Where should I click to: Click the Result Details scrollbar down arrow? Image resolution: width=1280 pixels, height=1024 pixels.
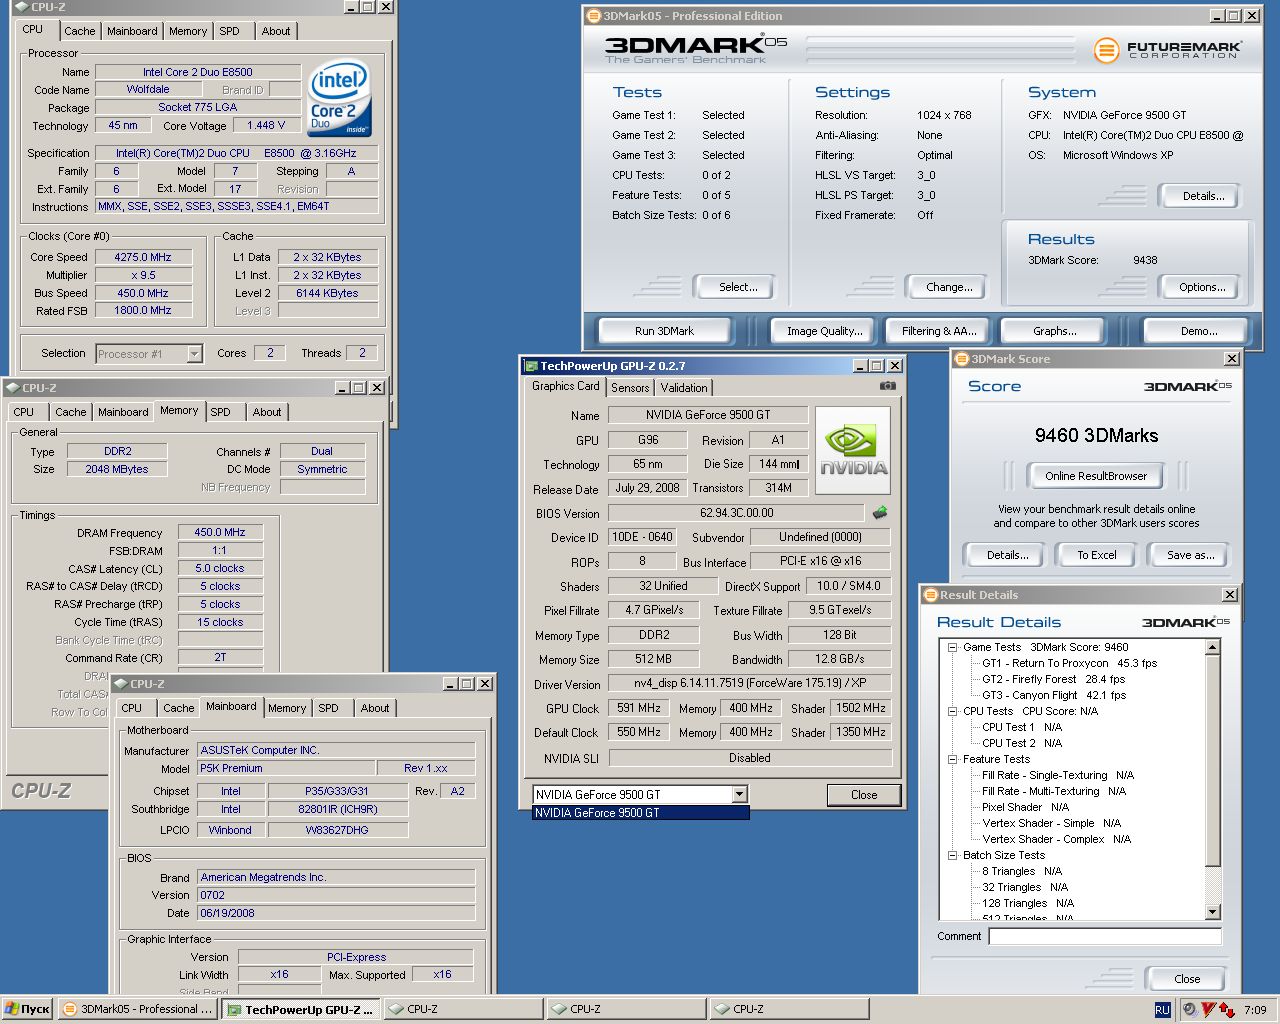click(x=1213, y=912)
